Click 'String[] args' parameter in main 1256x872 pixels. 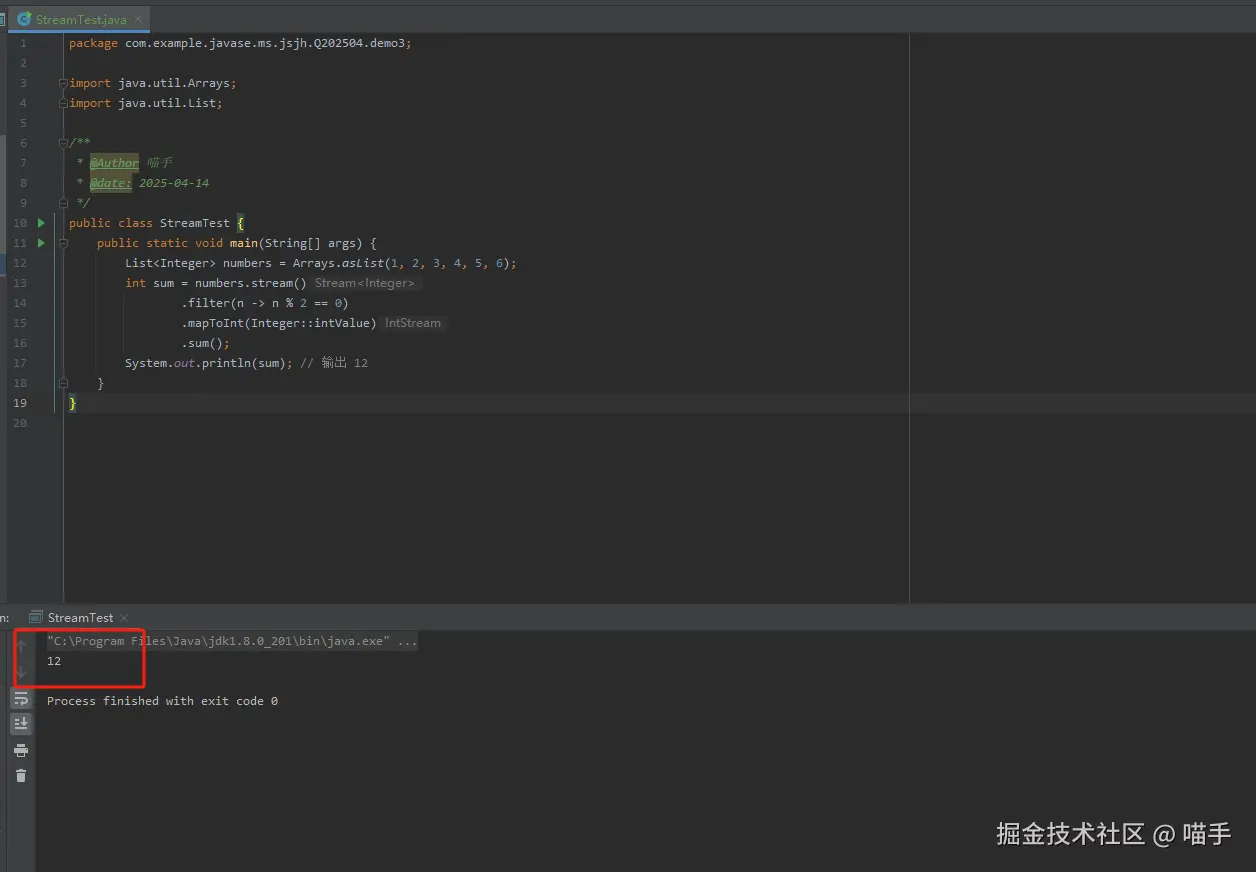[314, 243]
